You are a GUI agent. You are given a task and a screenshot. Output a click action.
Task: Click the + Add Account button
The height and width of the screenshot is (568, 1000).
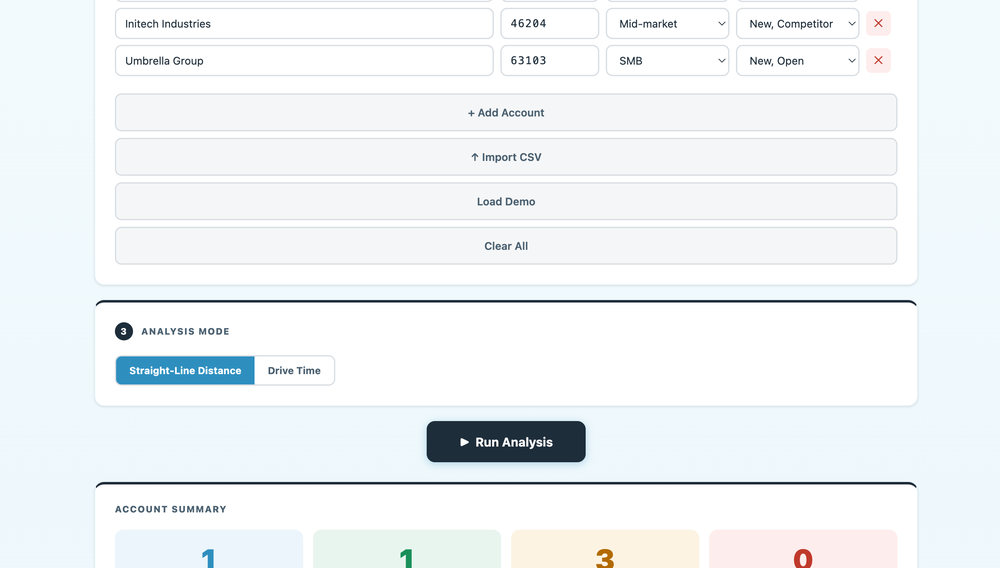[506, 112]
